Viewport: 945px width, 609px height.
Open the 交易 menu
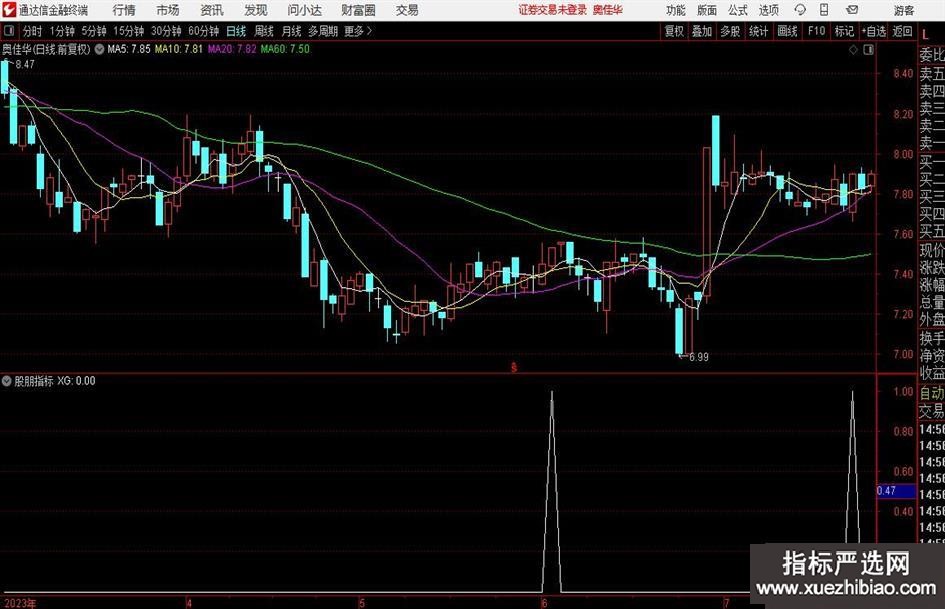pyautogui.click(x=407, y=10)
